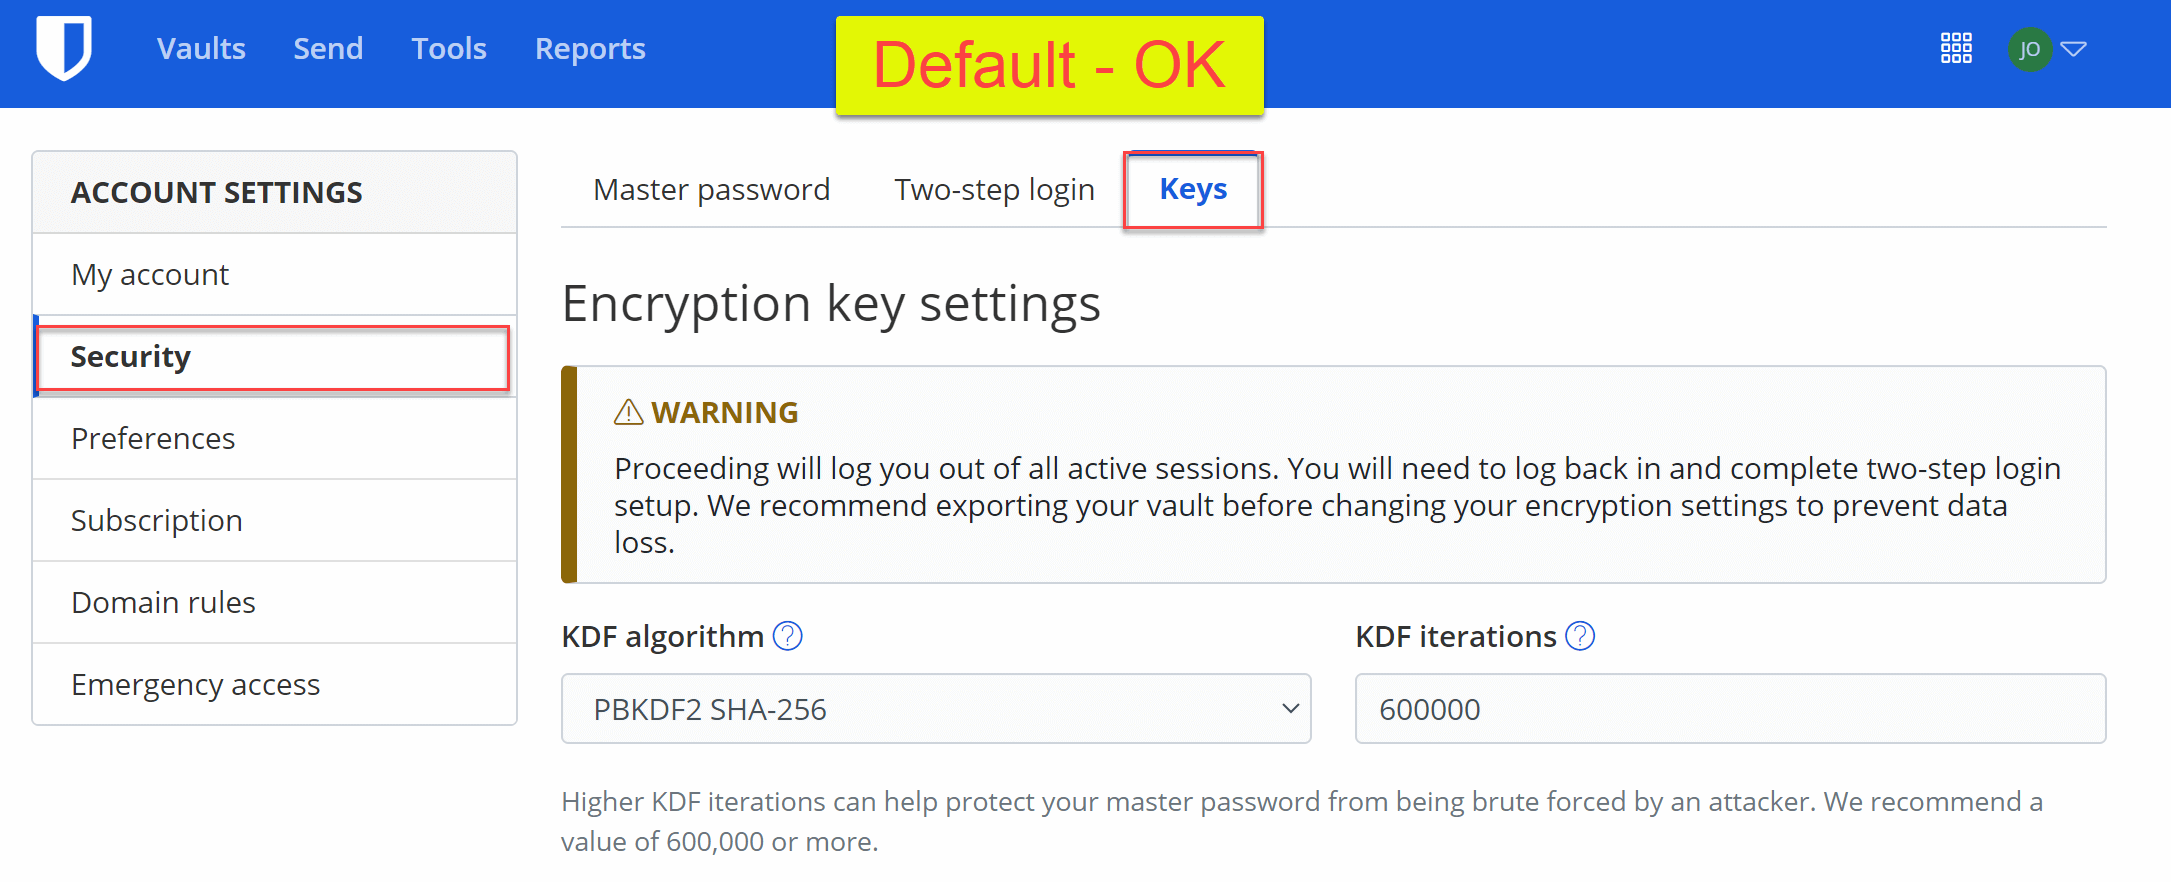Click the PBKDF2 SHA-256 dropdown chevron
This screenshot has height=882, width=2171.
1290,709
